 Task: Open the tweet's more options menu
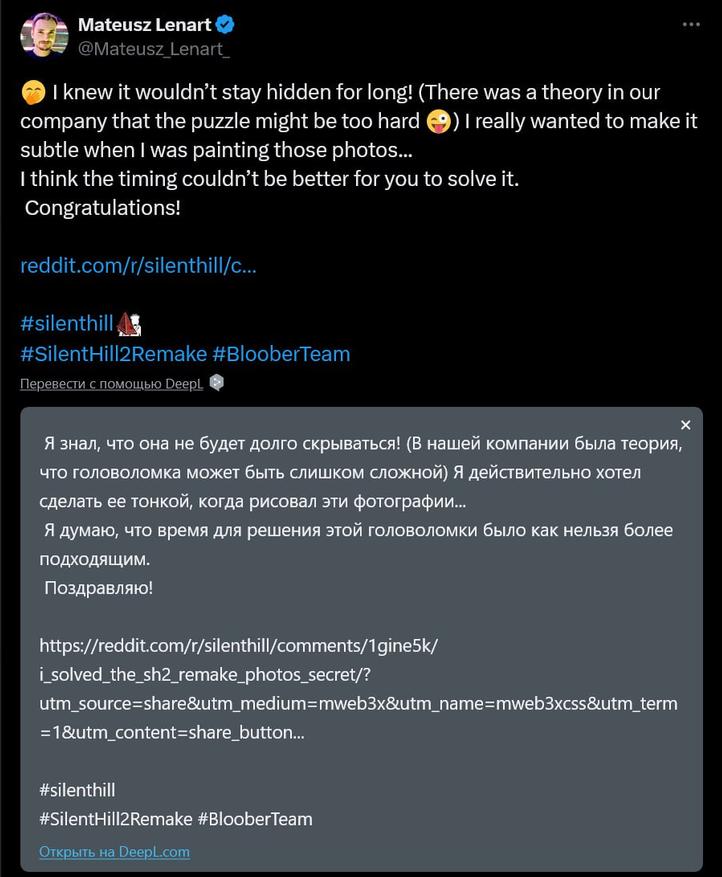pos(692,24)
